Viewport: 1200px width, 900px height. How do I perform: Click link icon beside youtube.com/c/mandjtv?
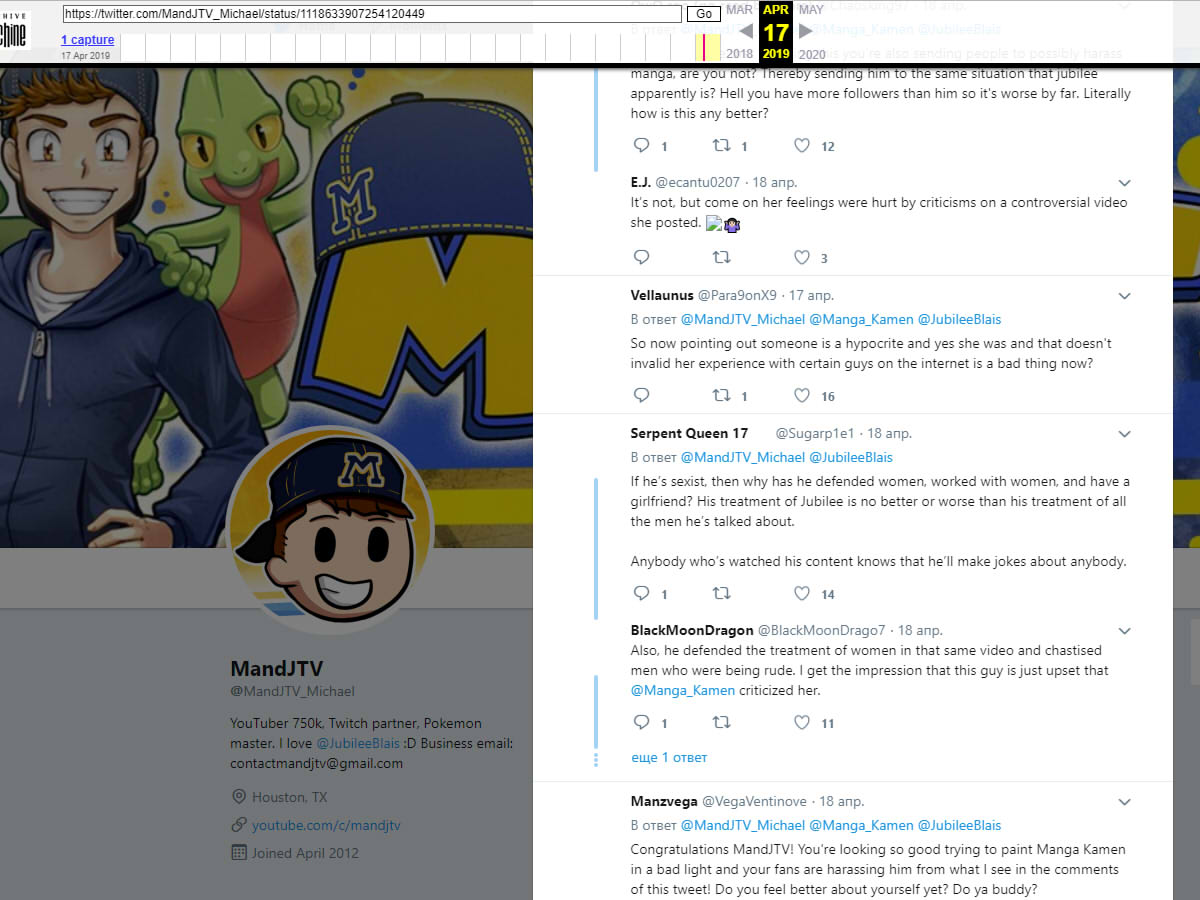238,825
